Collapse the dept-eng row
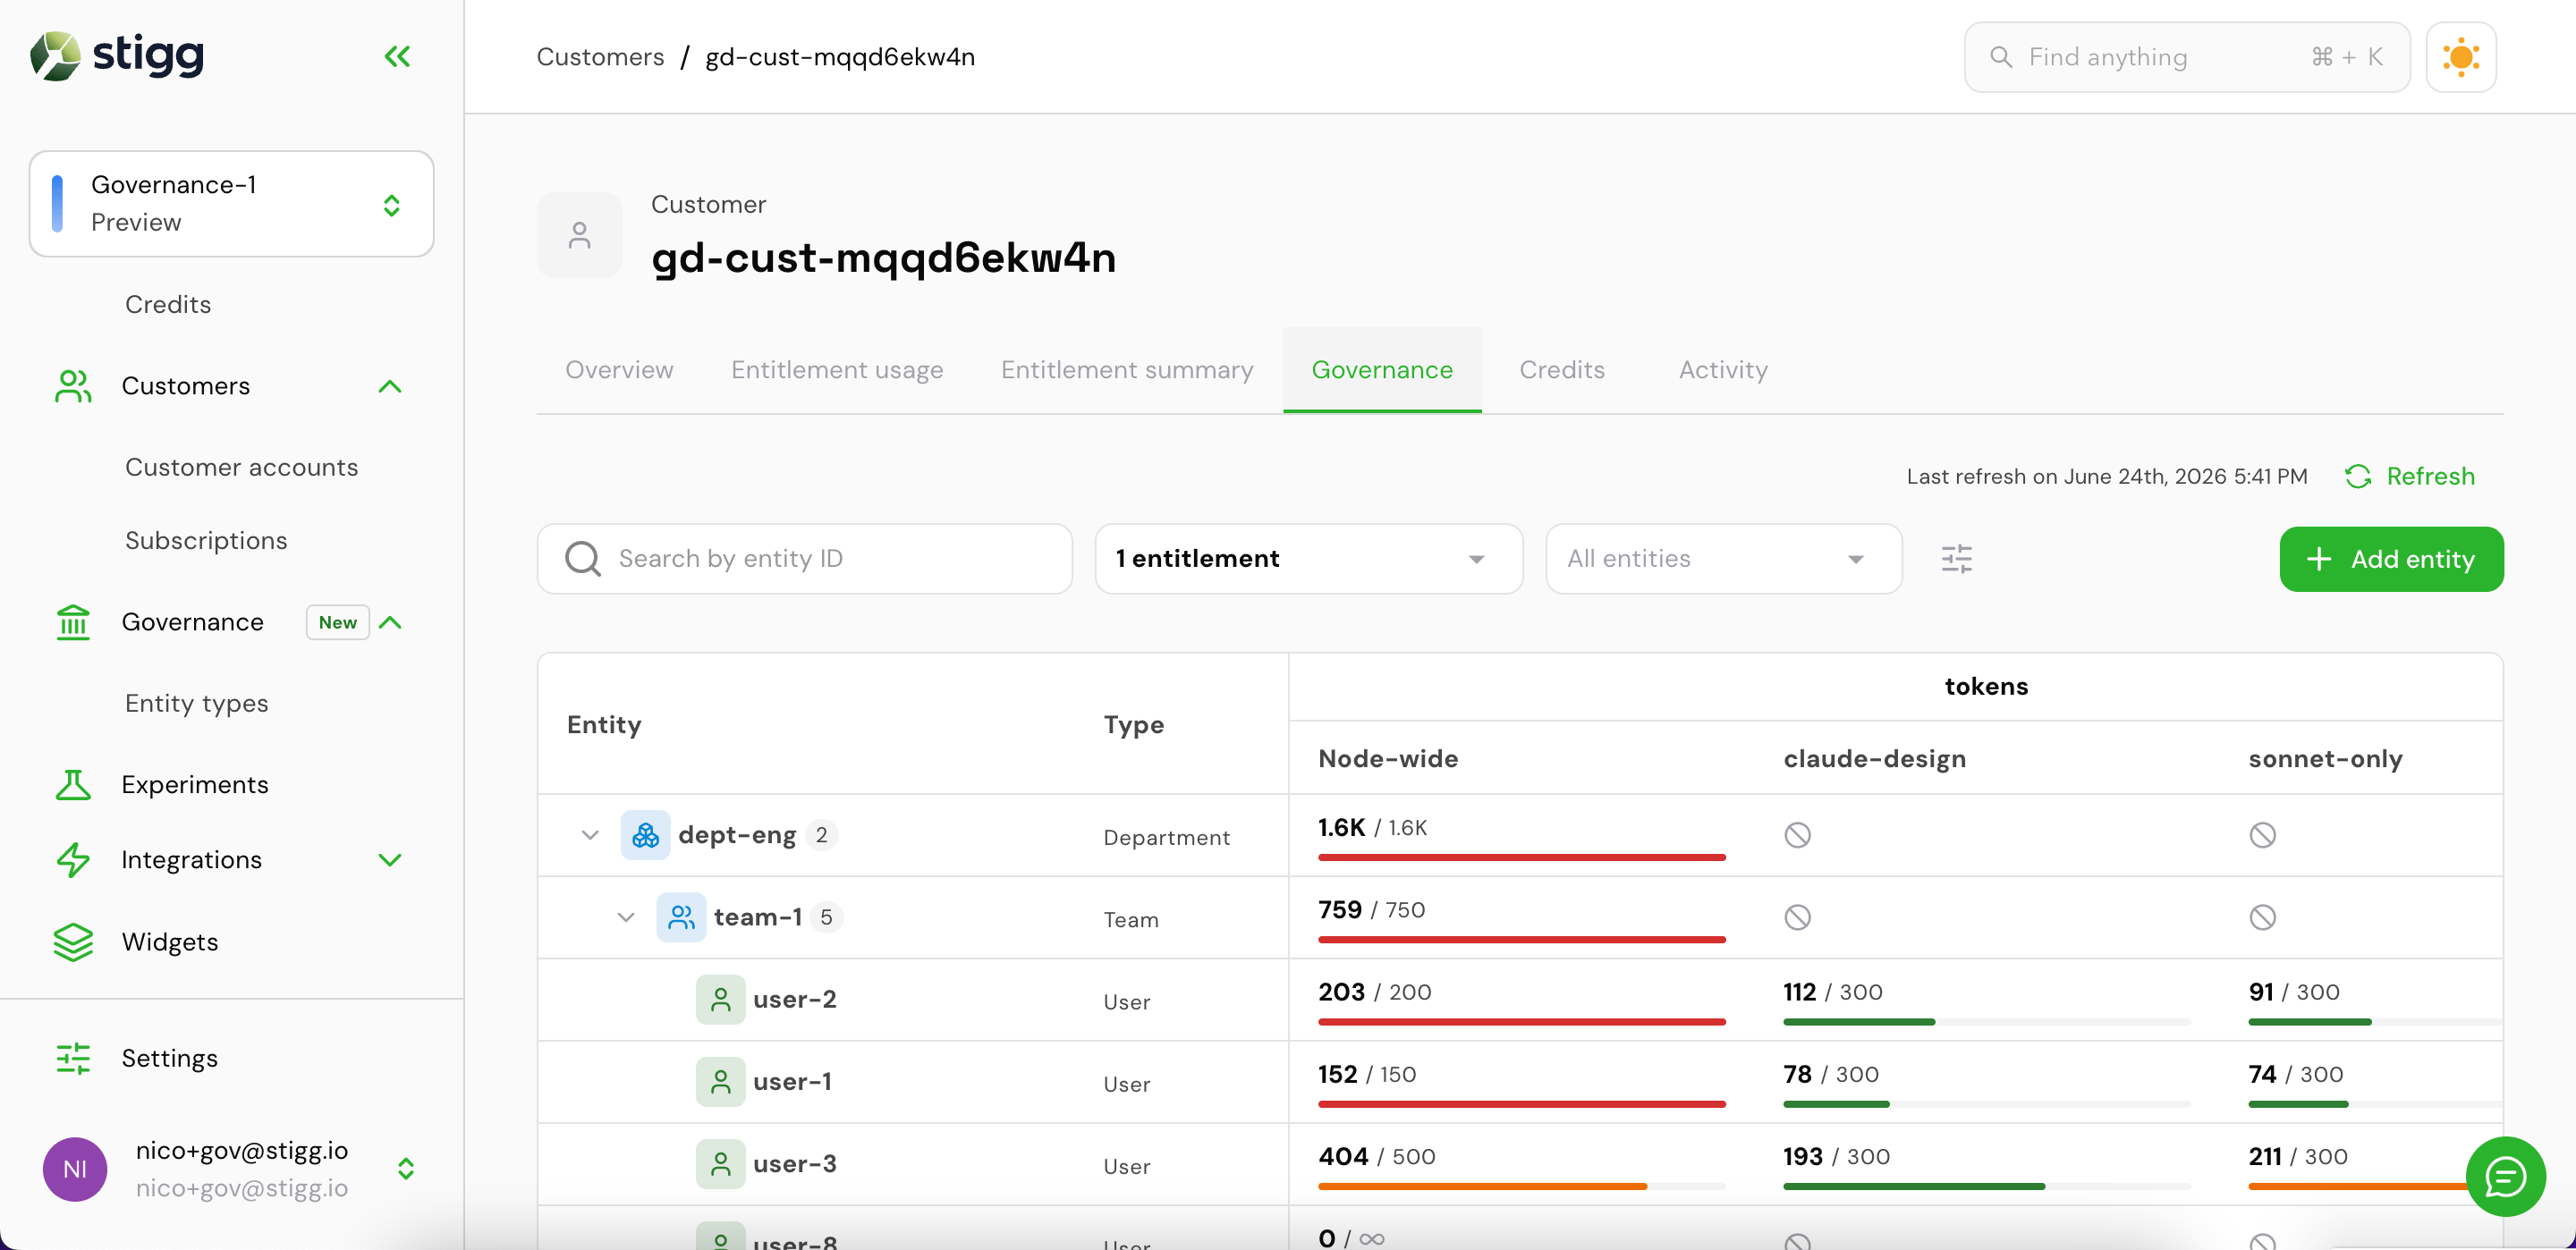2576x1250 pixels. point(590,835)
